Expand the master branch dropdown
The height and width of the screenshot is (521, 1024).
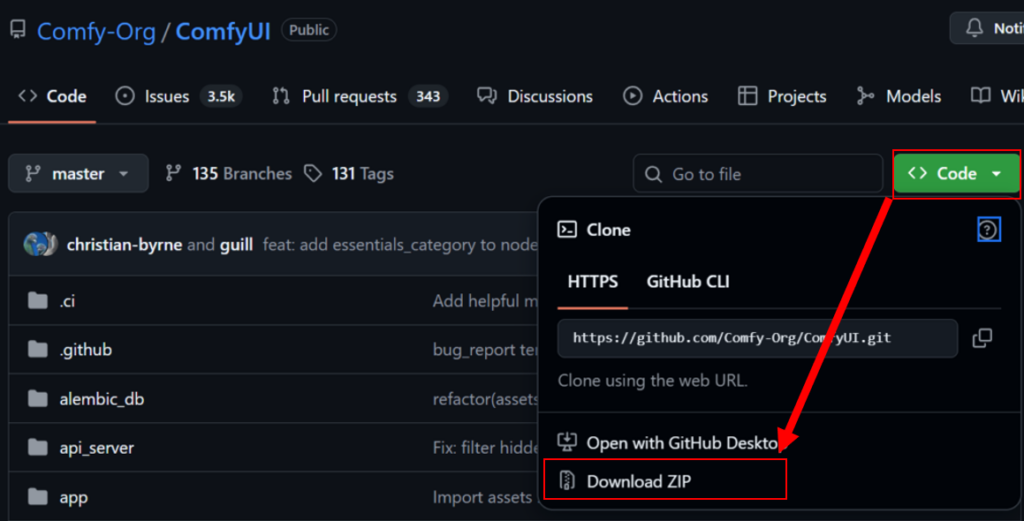[x=78, y=174]
